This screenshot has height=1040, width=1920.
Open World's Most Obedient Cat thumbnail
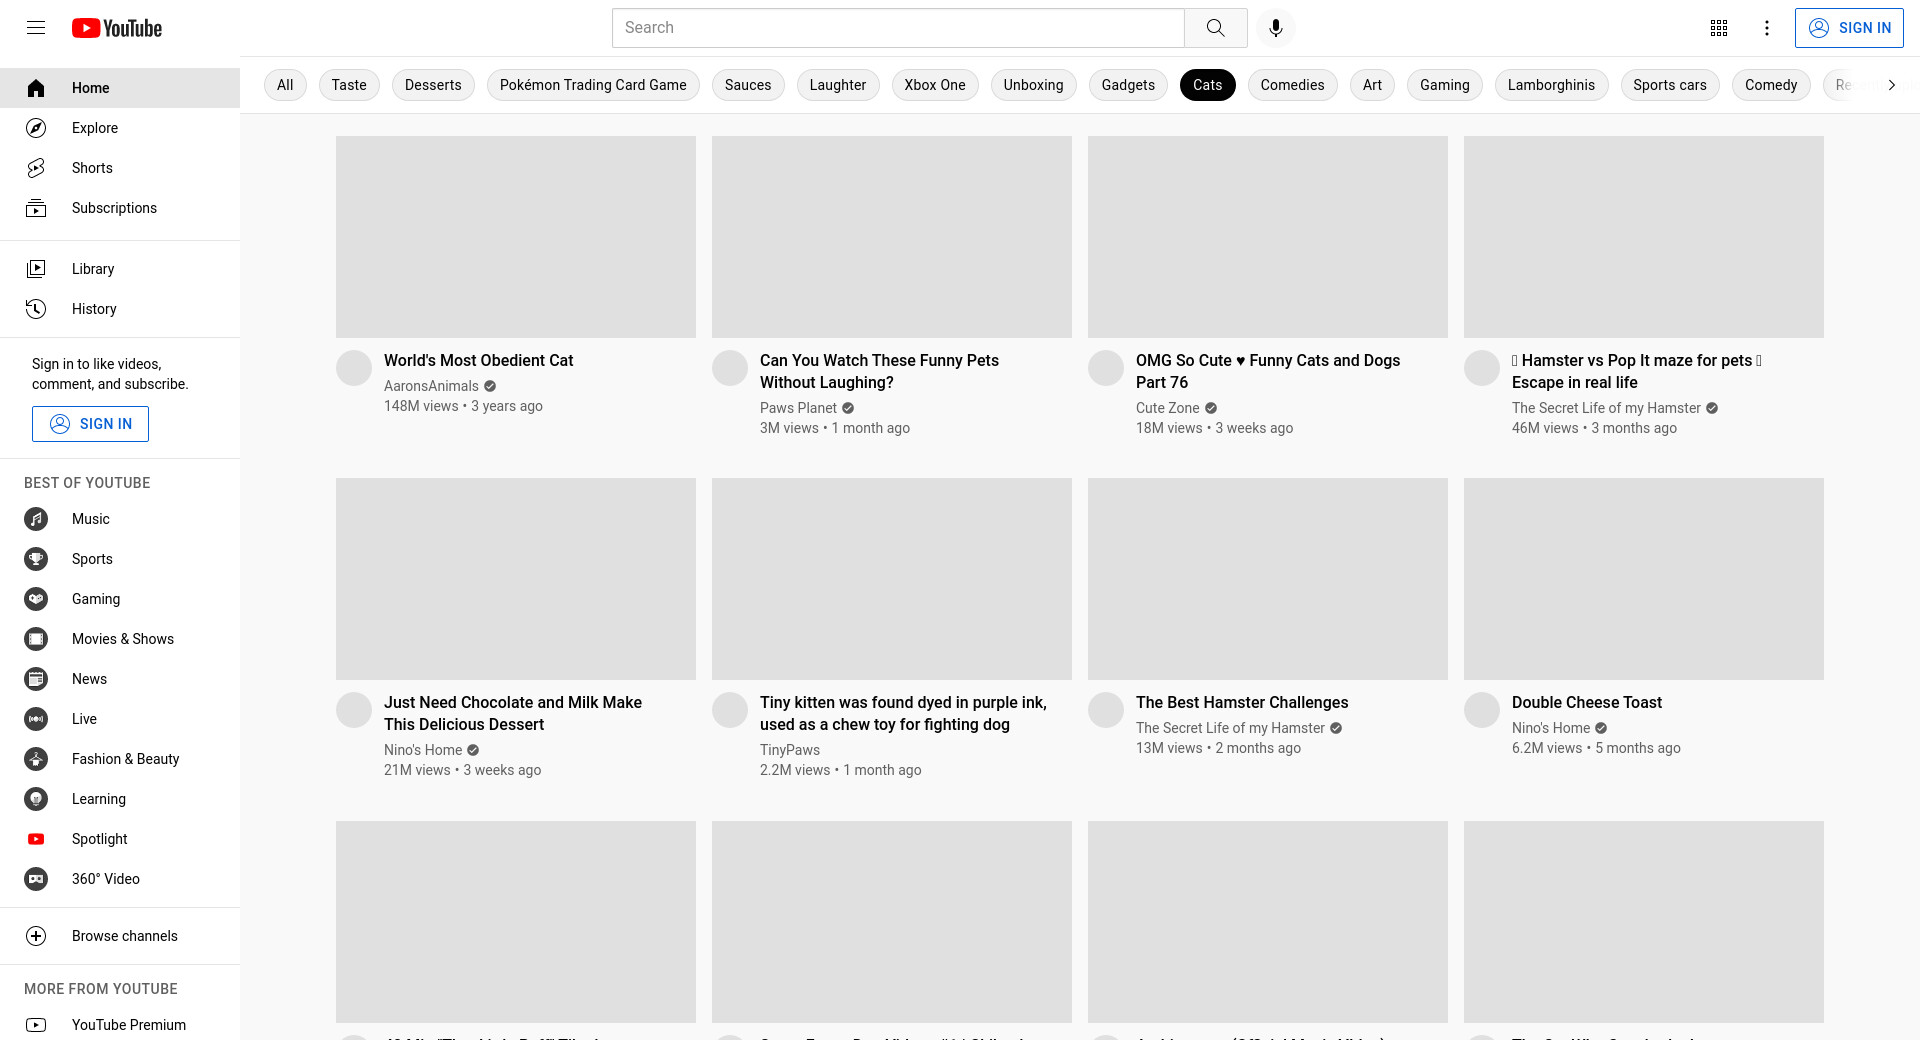point(516,237)
